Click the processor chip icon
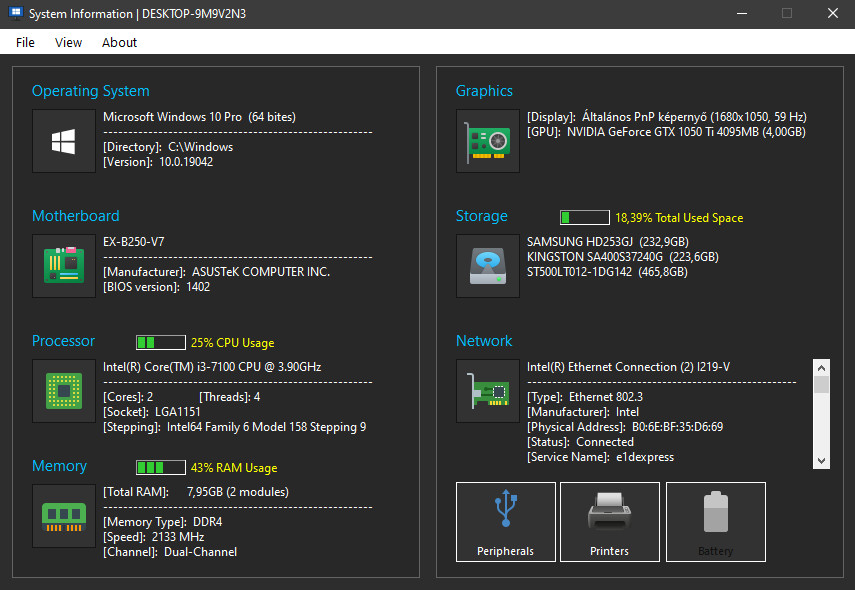 click(x=64, y=391)
